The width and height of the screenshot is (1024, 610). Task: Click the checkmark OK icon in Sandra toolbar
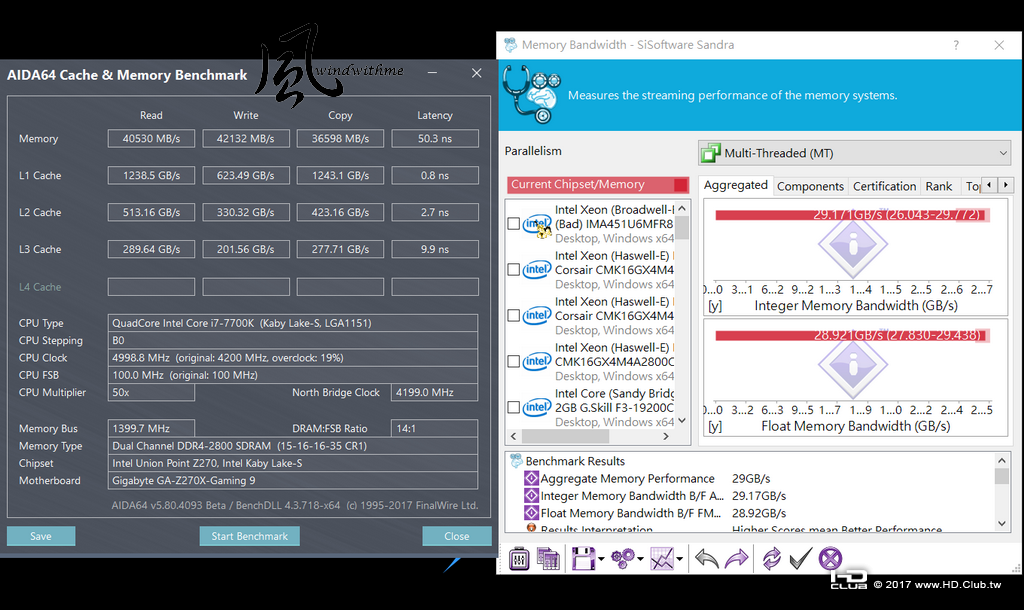801,559
